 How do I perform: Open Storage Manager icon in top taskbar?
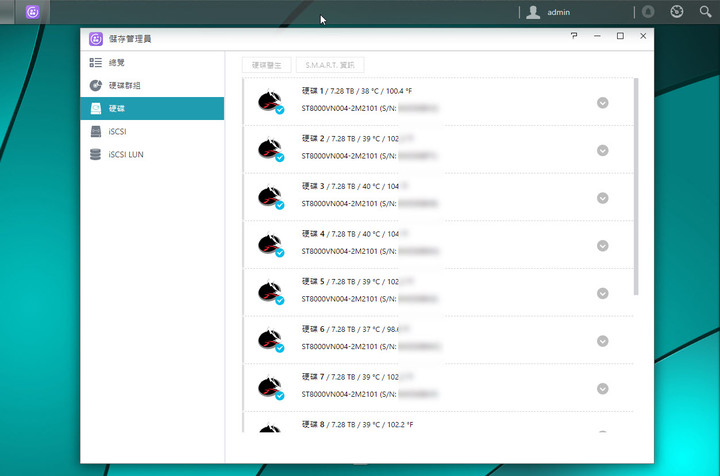pyautogui.click(x=33, y=12)
